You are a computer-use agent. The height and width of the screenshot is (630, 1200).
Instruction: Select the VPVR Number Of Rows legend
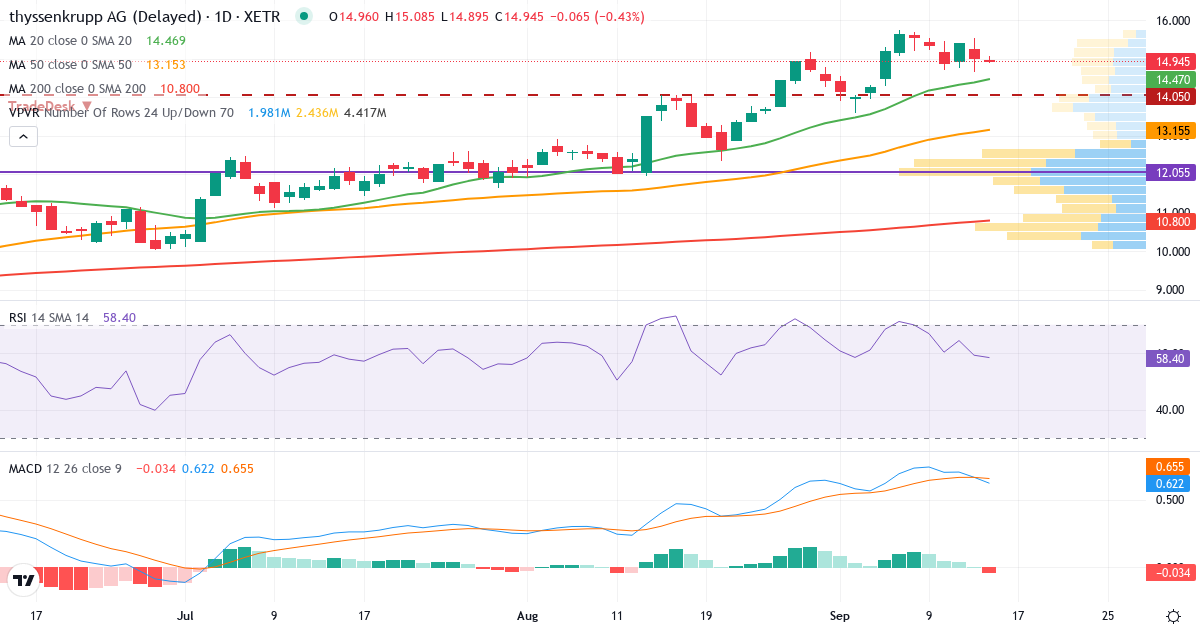tap(121, 113)
